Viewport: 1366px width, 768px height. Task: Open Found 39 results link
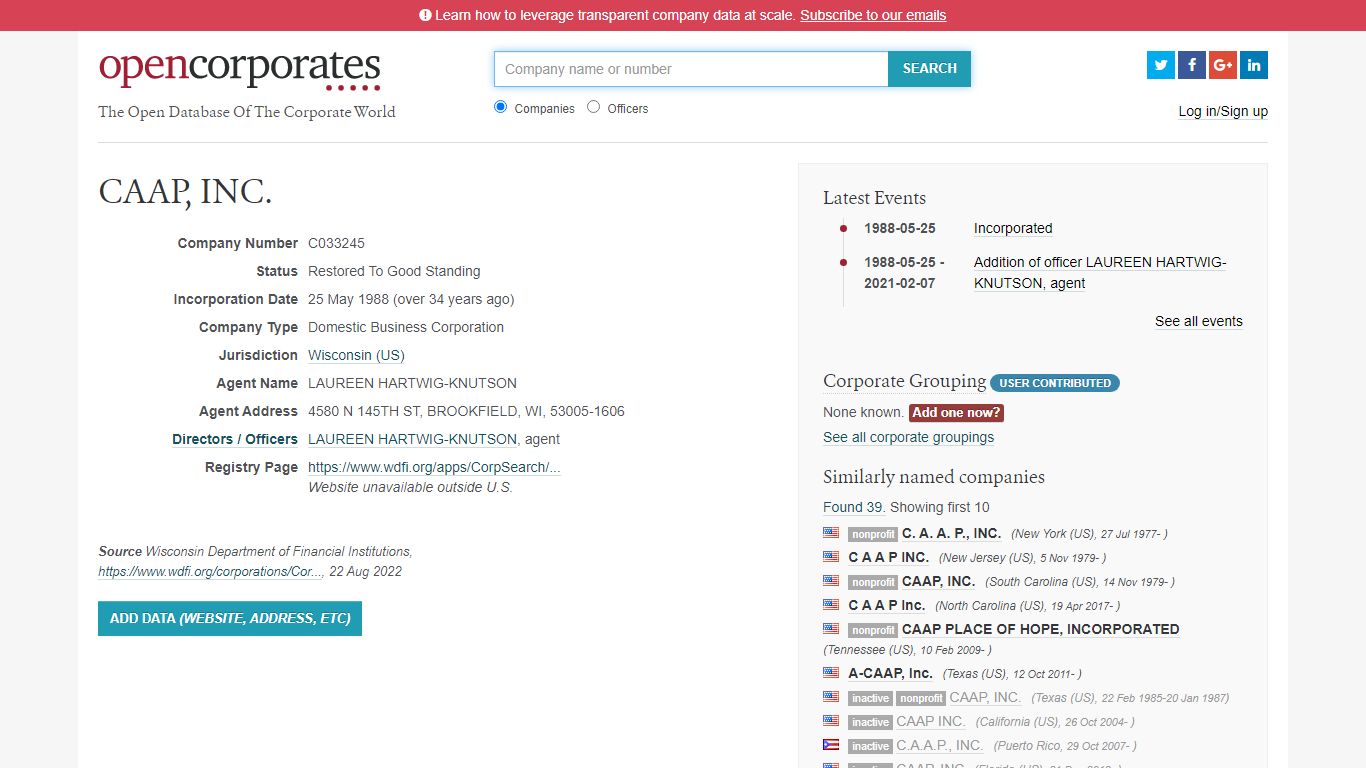(853, 507)
